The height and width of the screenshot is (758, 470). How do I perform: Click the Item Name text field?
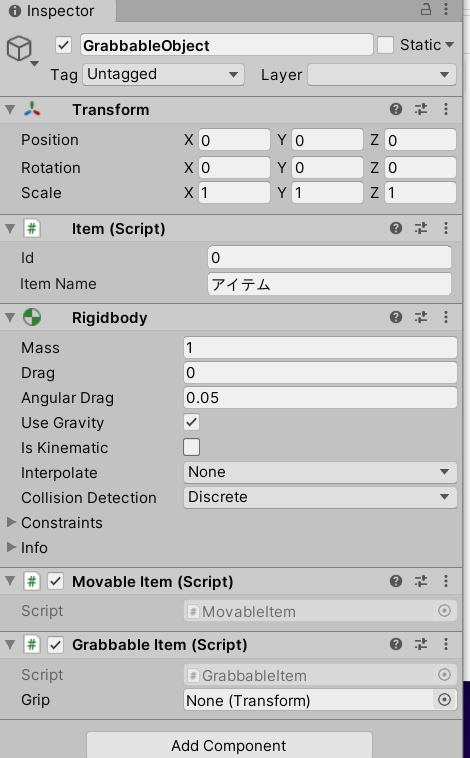pos(329,284)
